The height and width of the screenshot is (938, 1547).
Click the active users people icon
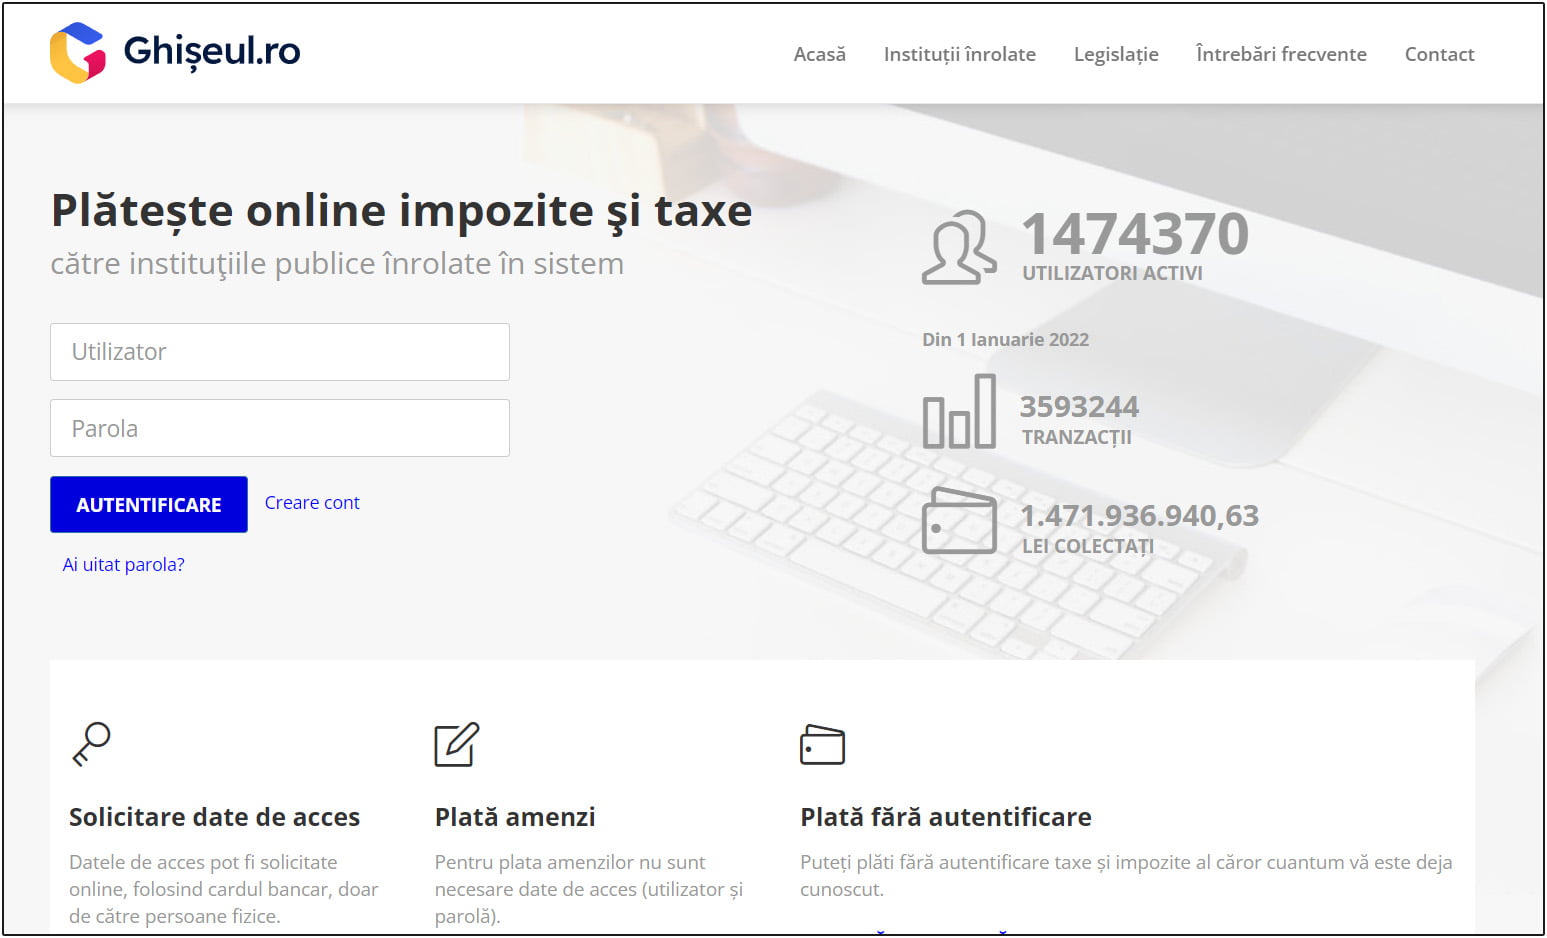point(958,248)
